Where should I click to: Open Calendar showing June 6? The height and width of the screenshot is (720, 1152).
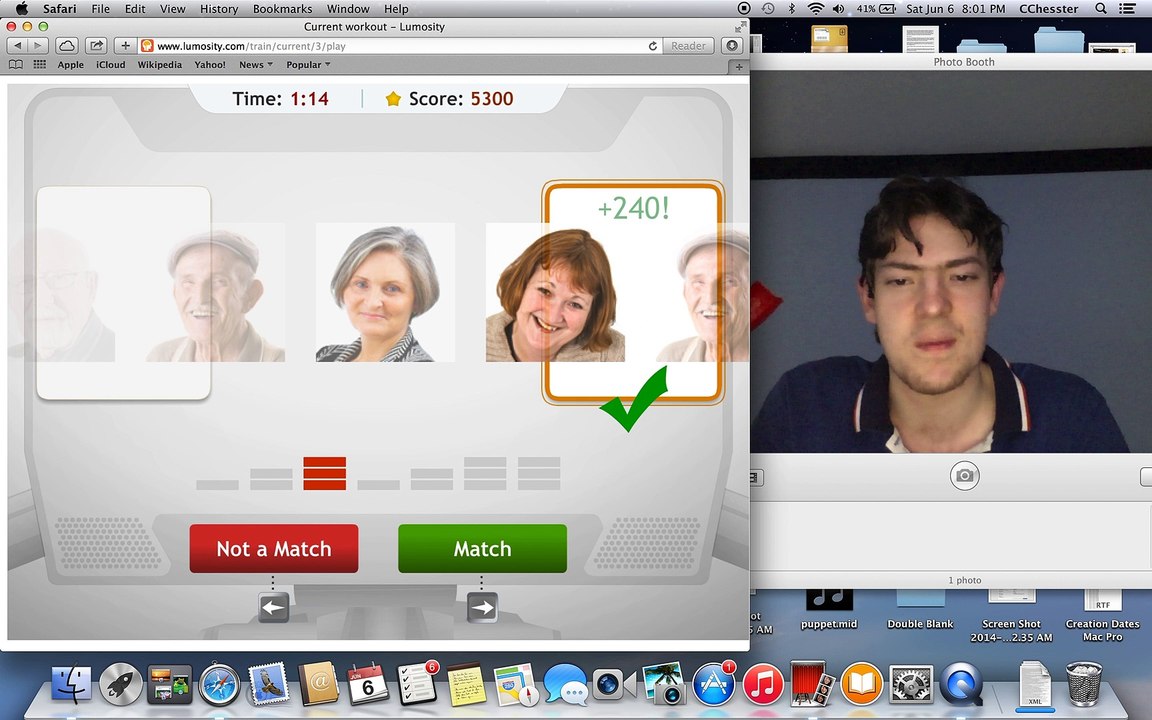coord(367,684)
